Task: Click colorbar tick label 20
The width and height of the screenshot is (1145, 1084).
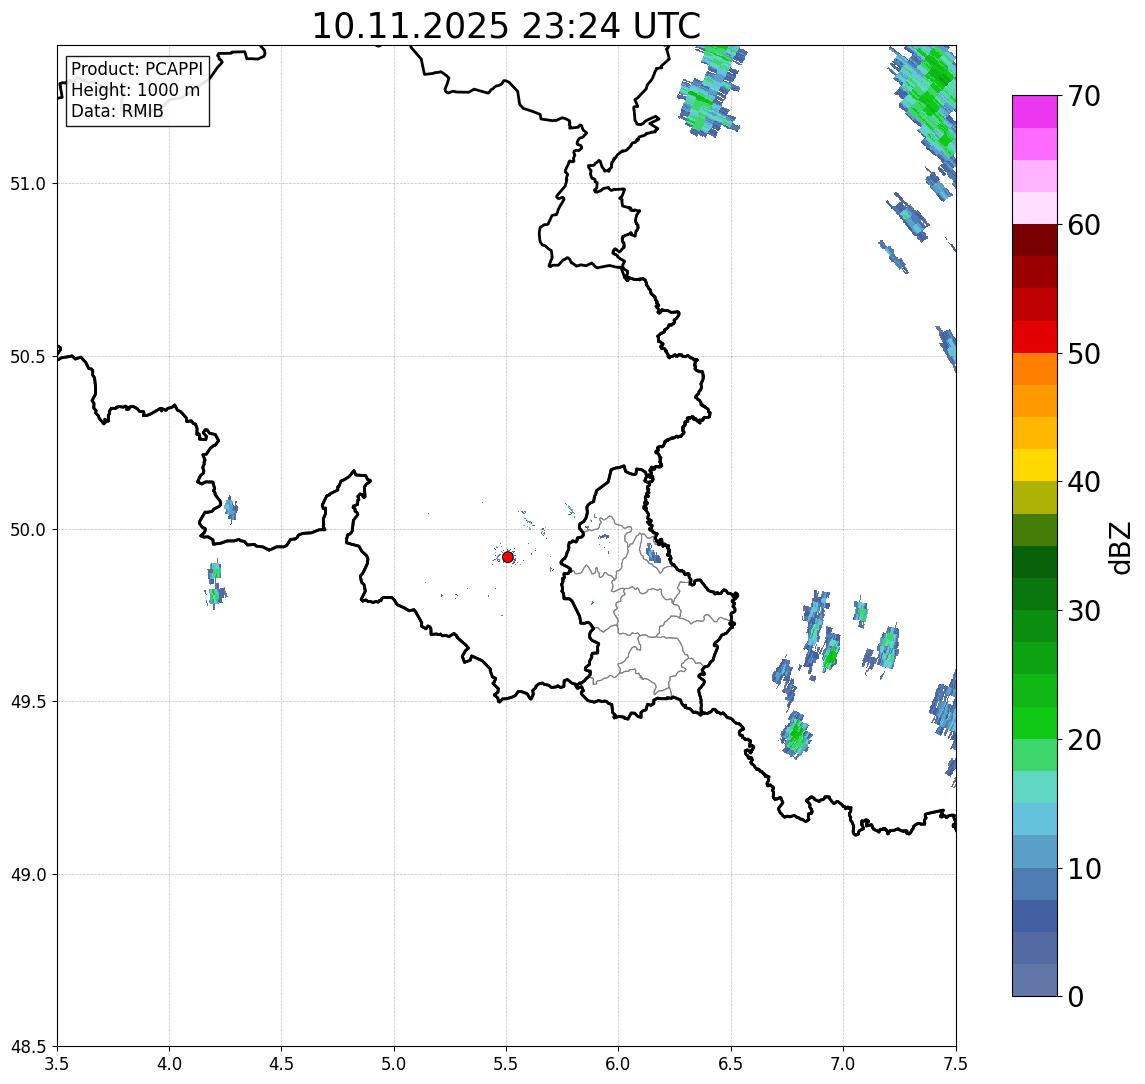Action: [x=1084, y=739]
